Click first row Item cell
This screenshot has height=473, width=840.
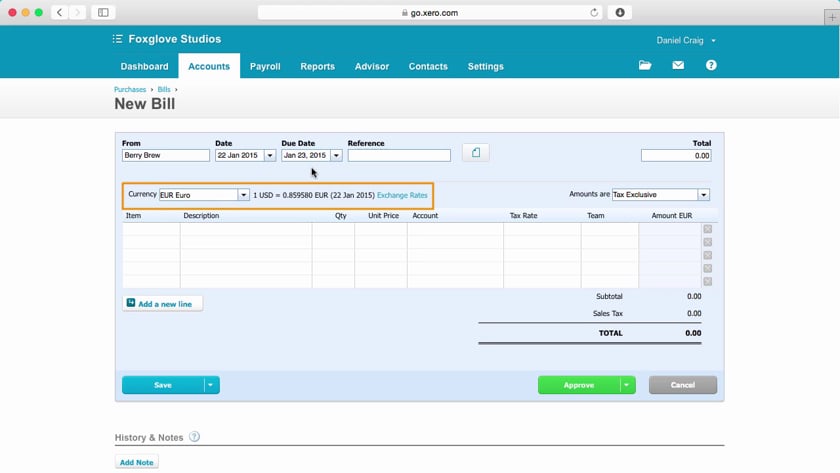pyautogui.click(x=151, y=229)
